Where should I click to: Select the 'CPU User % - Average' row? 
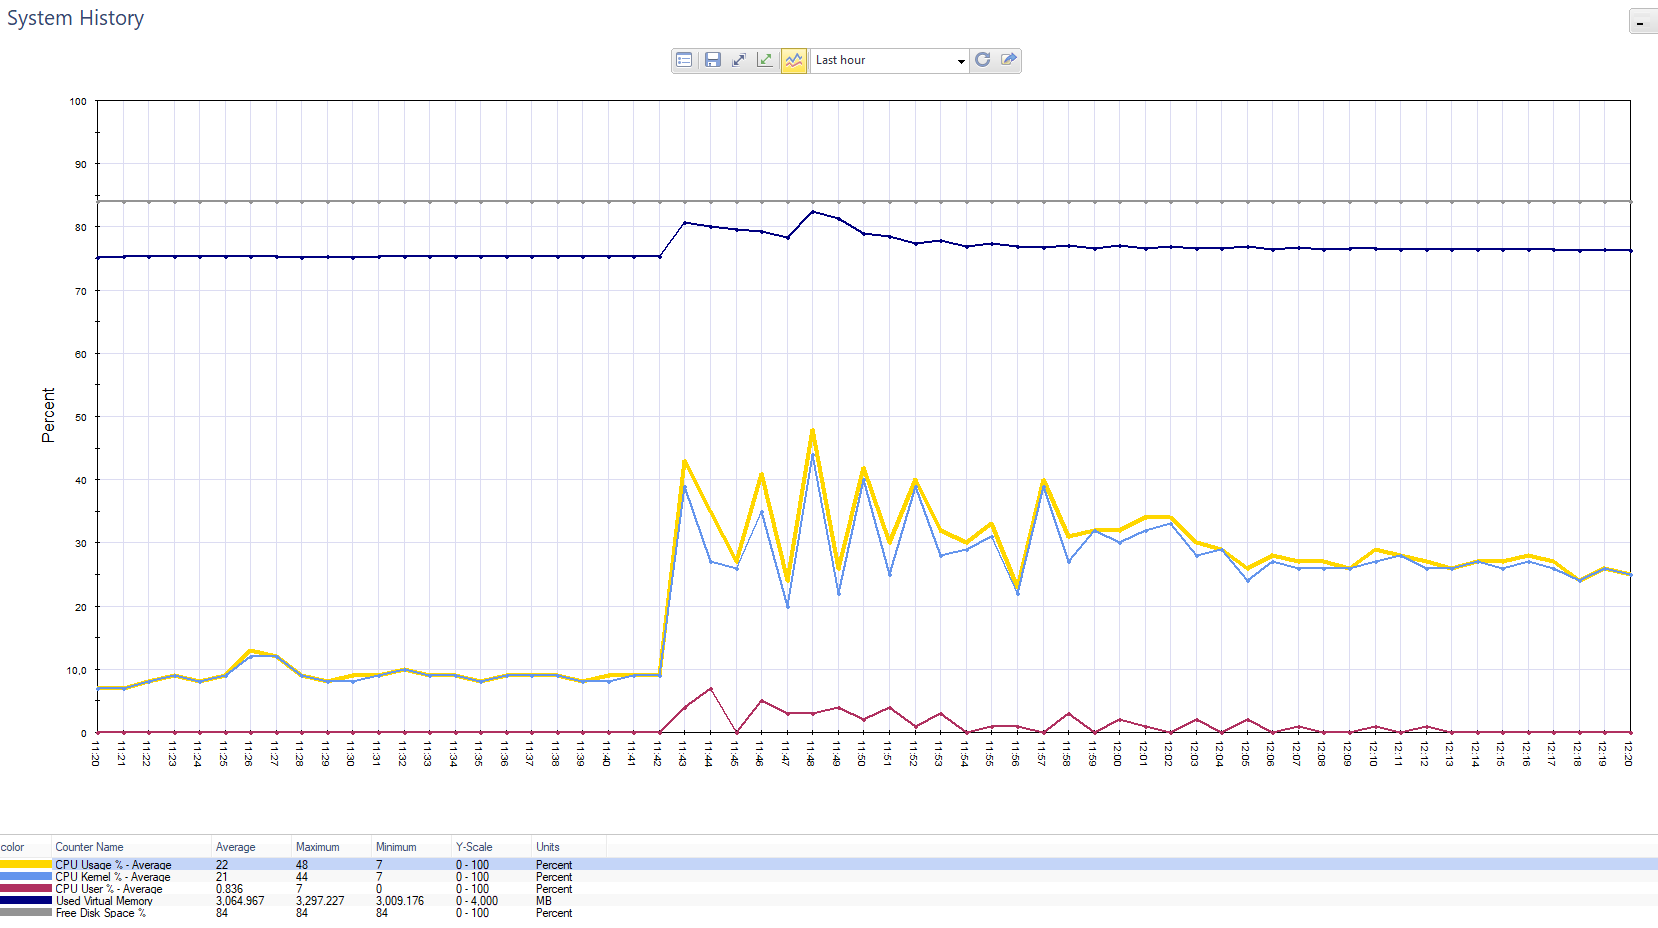click(x=829, y=888)
